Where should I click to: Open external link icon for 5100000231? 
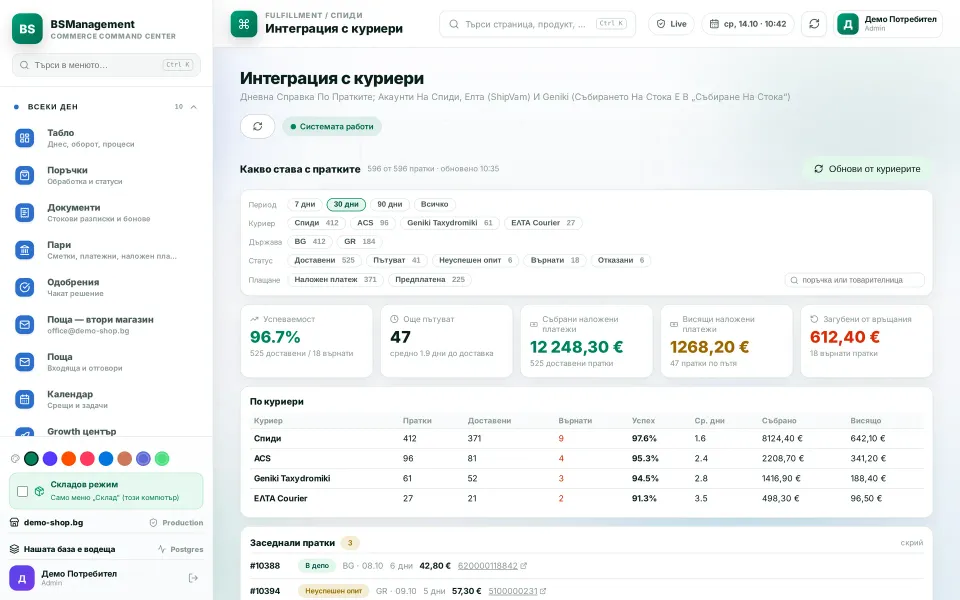point(543,591)
